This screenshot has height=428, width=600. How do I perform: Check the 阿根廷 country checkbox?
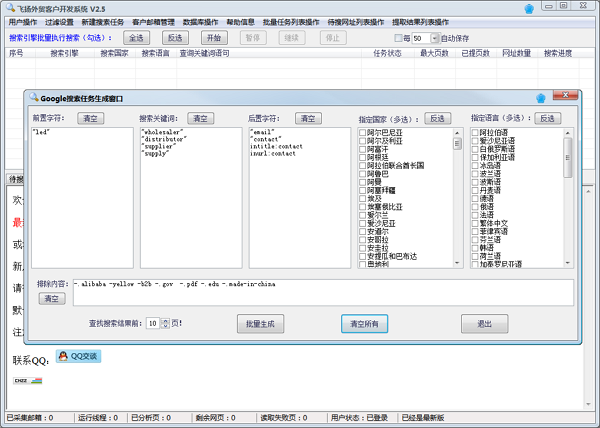(x=362, y=157)
